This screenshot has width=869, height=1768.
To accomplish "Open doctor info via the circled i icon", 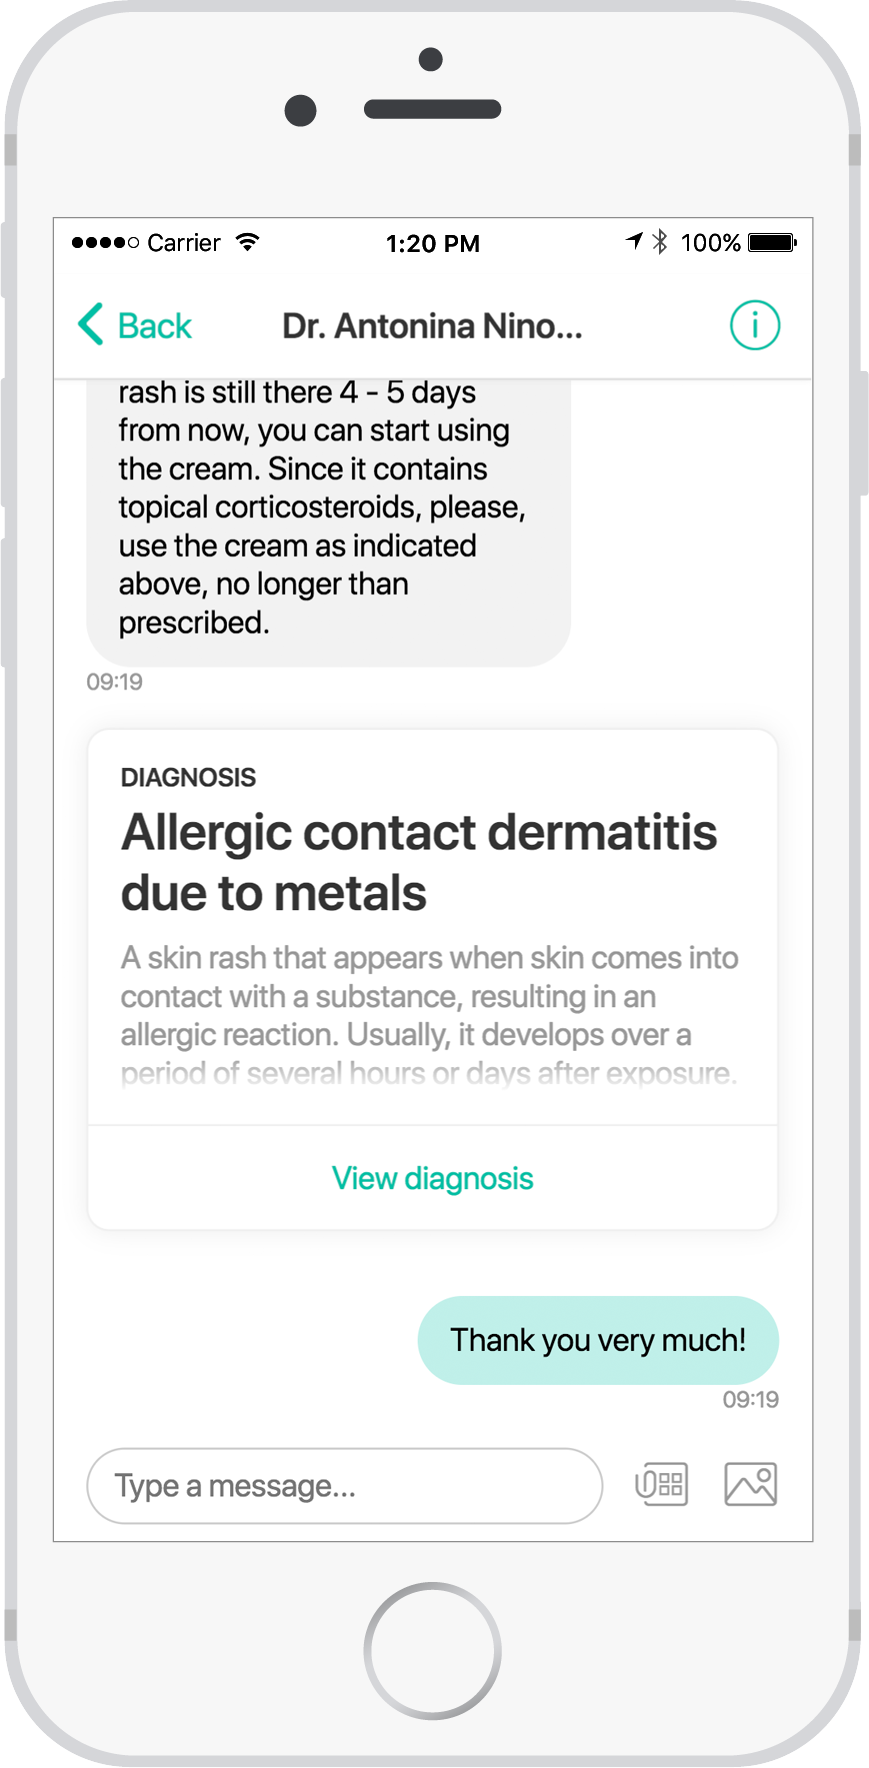I will [754, 325].
